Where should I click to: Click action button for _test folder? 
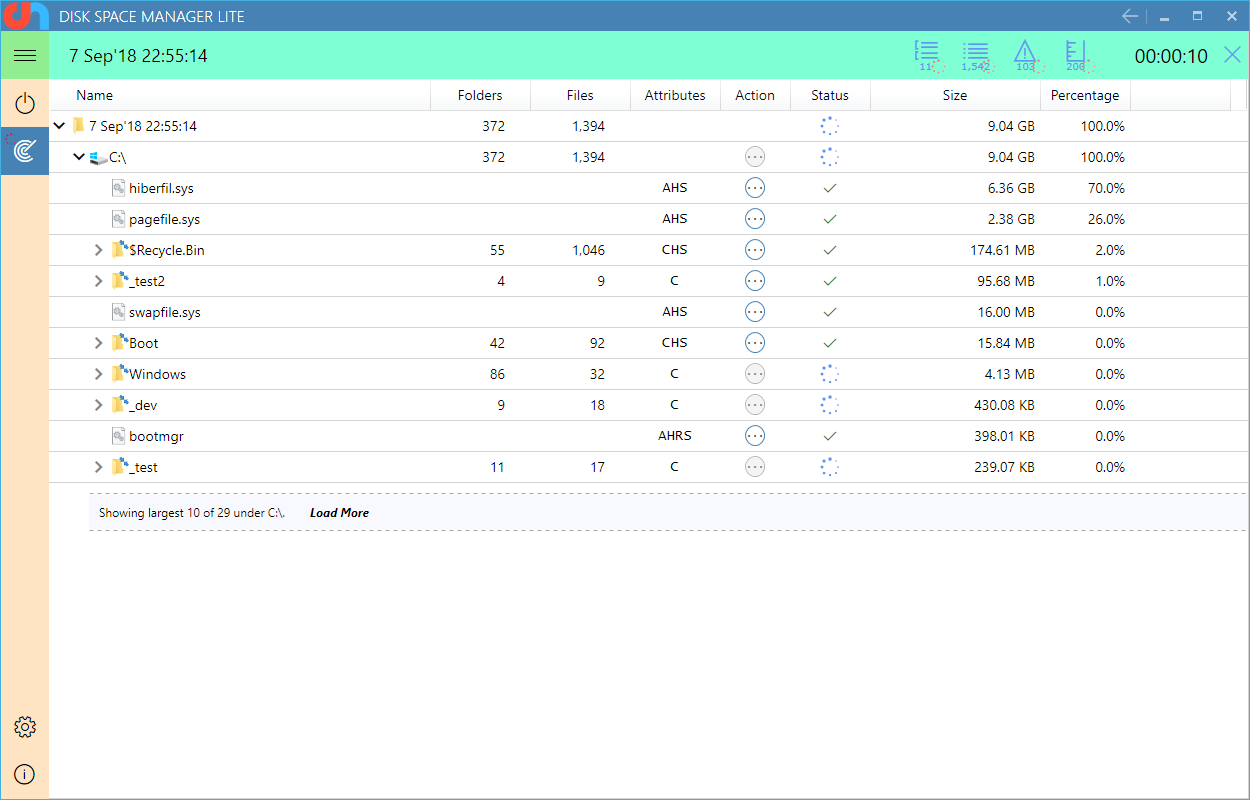click(x=755, y=467)
